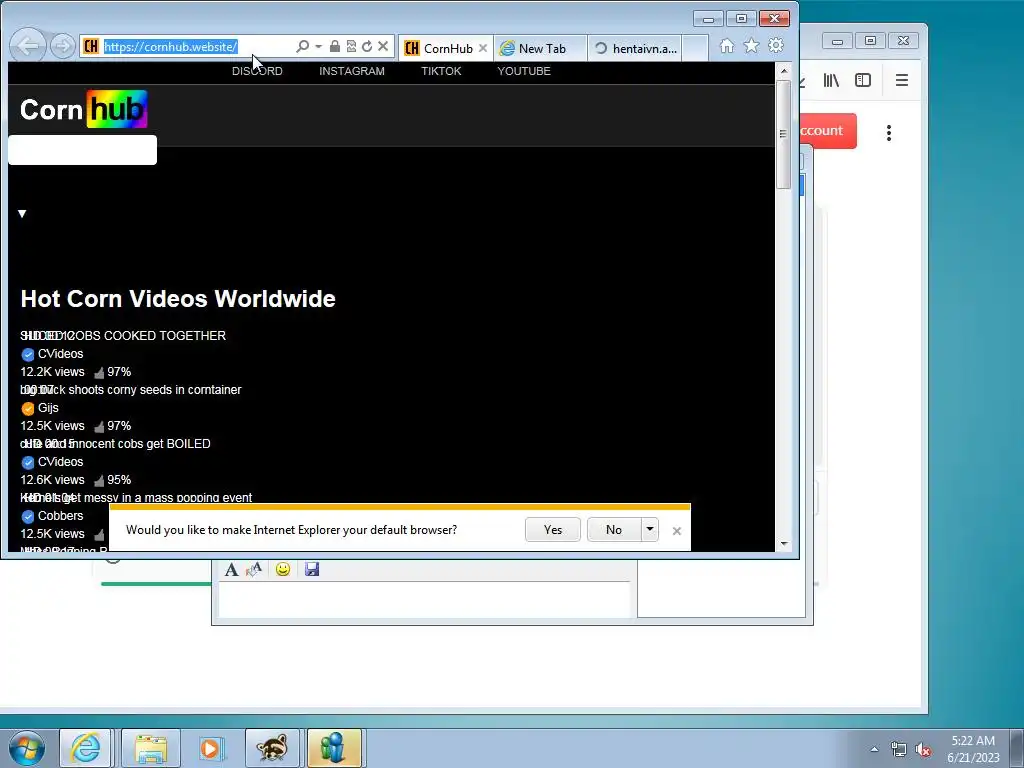The image size is (1024, 768).
Task: Click the Internet Explorer Home icon
Action: pos(727,46)
